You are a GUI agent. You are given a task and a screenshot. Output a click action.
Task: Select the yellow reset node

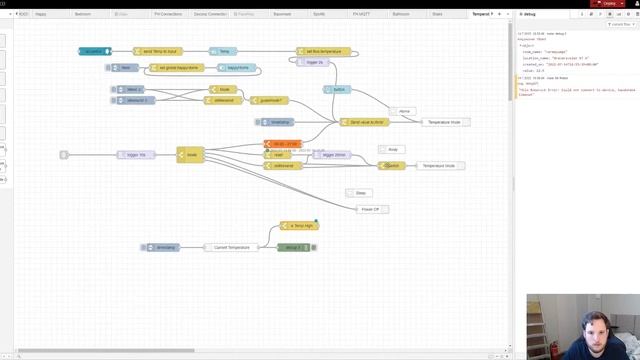278,155
